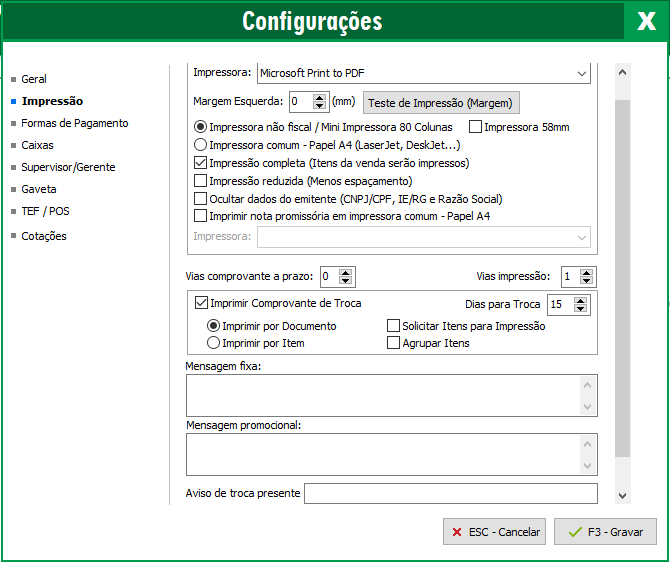Select Imprimir por Item radio button
Image resolution: width=670 pixels, height=563 pixels.
pyautogui.click(x=213, y=343)
